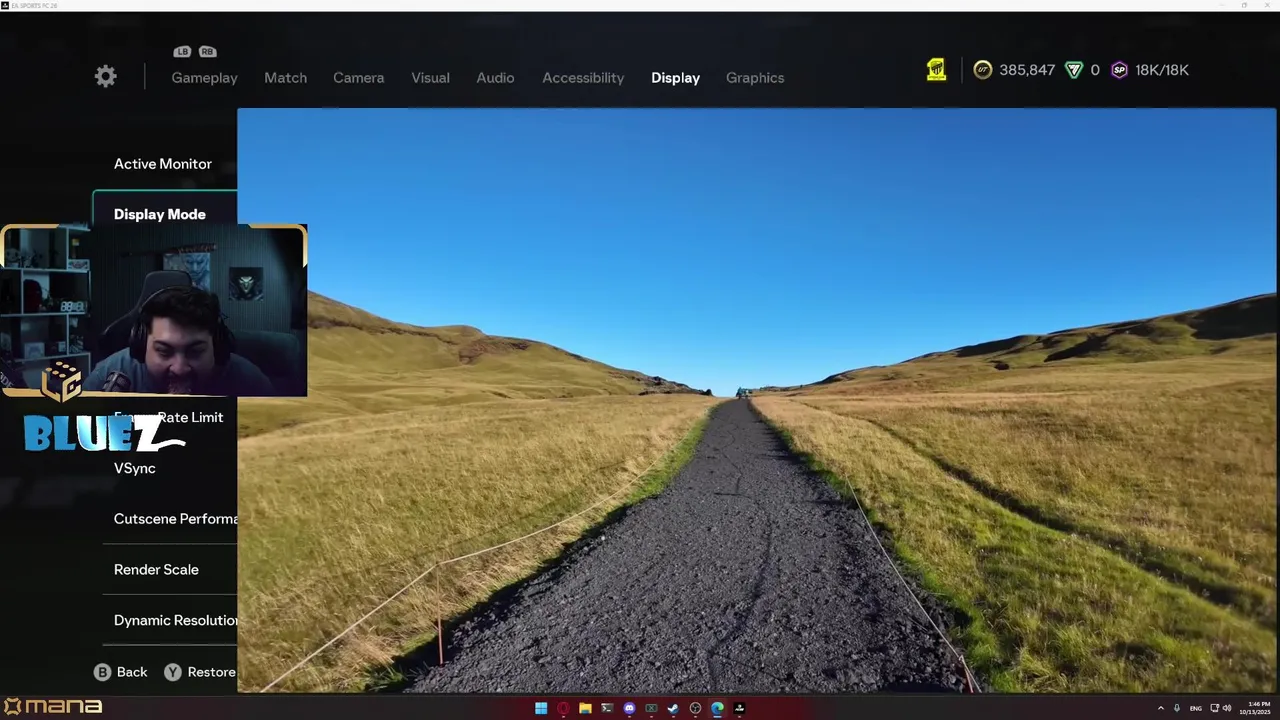Open the taskbar clock and date
Image resolution: width=1280 pixels, height=720 pixels.
coord(1255,708)
